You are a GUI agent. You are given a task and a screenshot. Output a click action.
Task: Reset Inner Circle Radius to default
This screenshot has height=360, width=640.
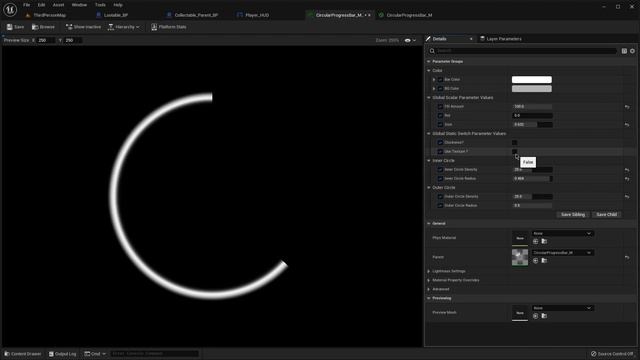point(627,179)
